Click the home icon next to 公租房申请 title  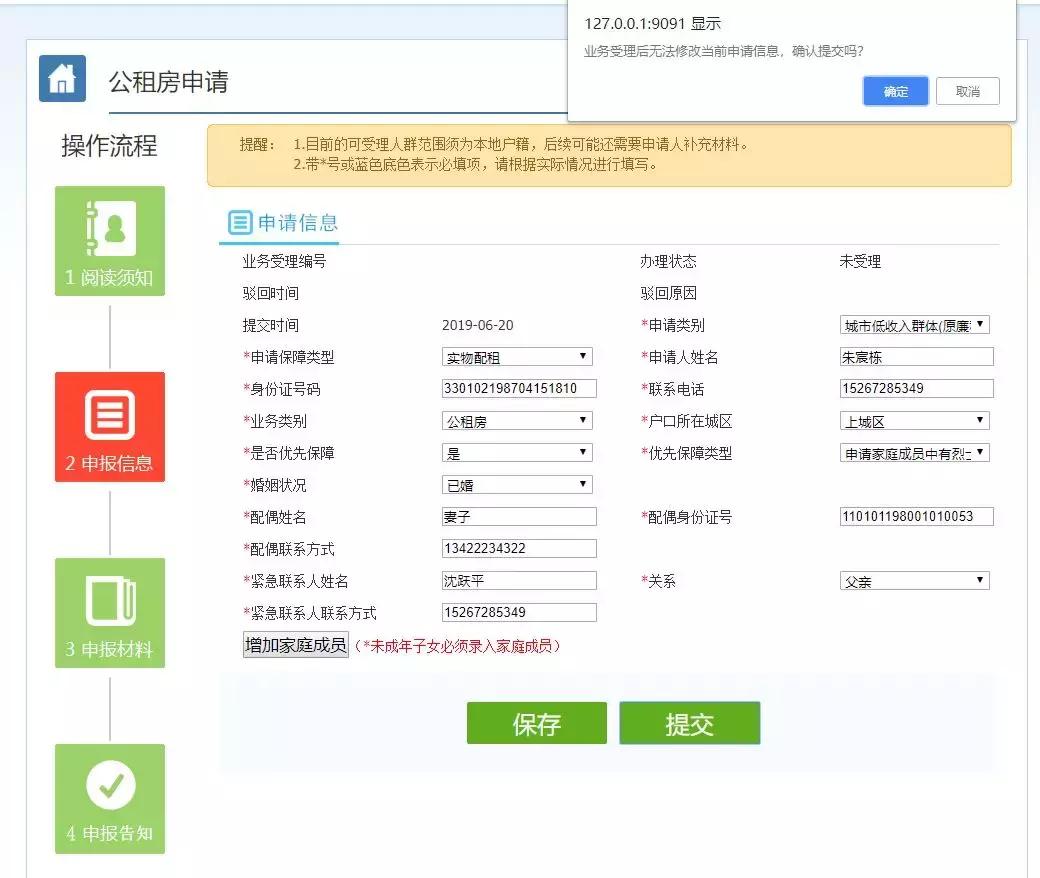62,78
